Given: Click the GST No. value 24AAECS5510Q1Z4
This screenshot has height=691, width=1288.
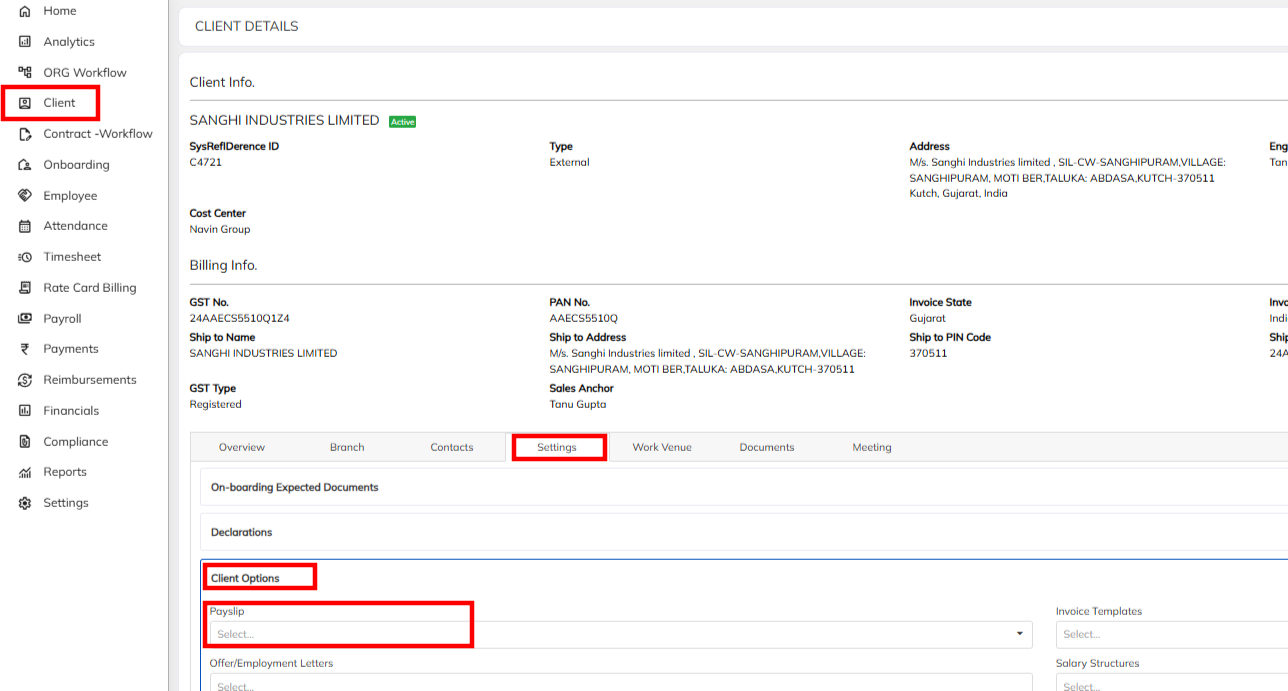Looking at the screenshot, I should [x=240, y=318].
